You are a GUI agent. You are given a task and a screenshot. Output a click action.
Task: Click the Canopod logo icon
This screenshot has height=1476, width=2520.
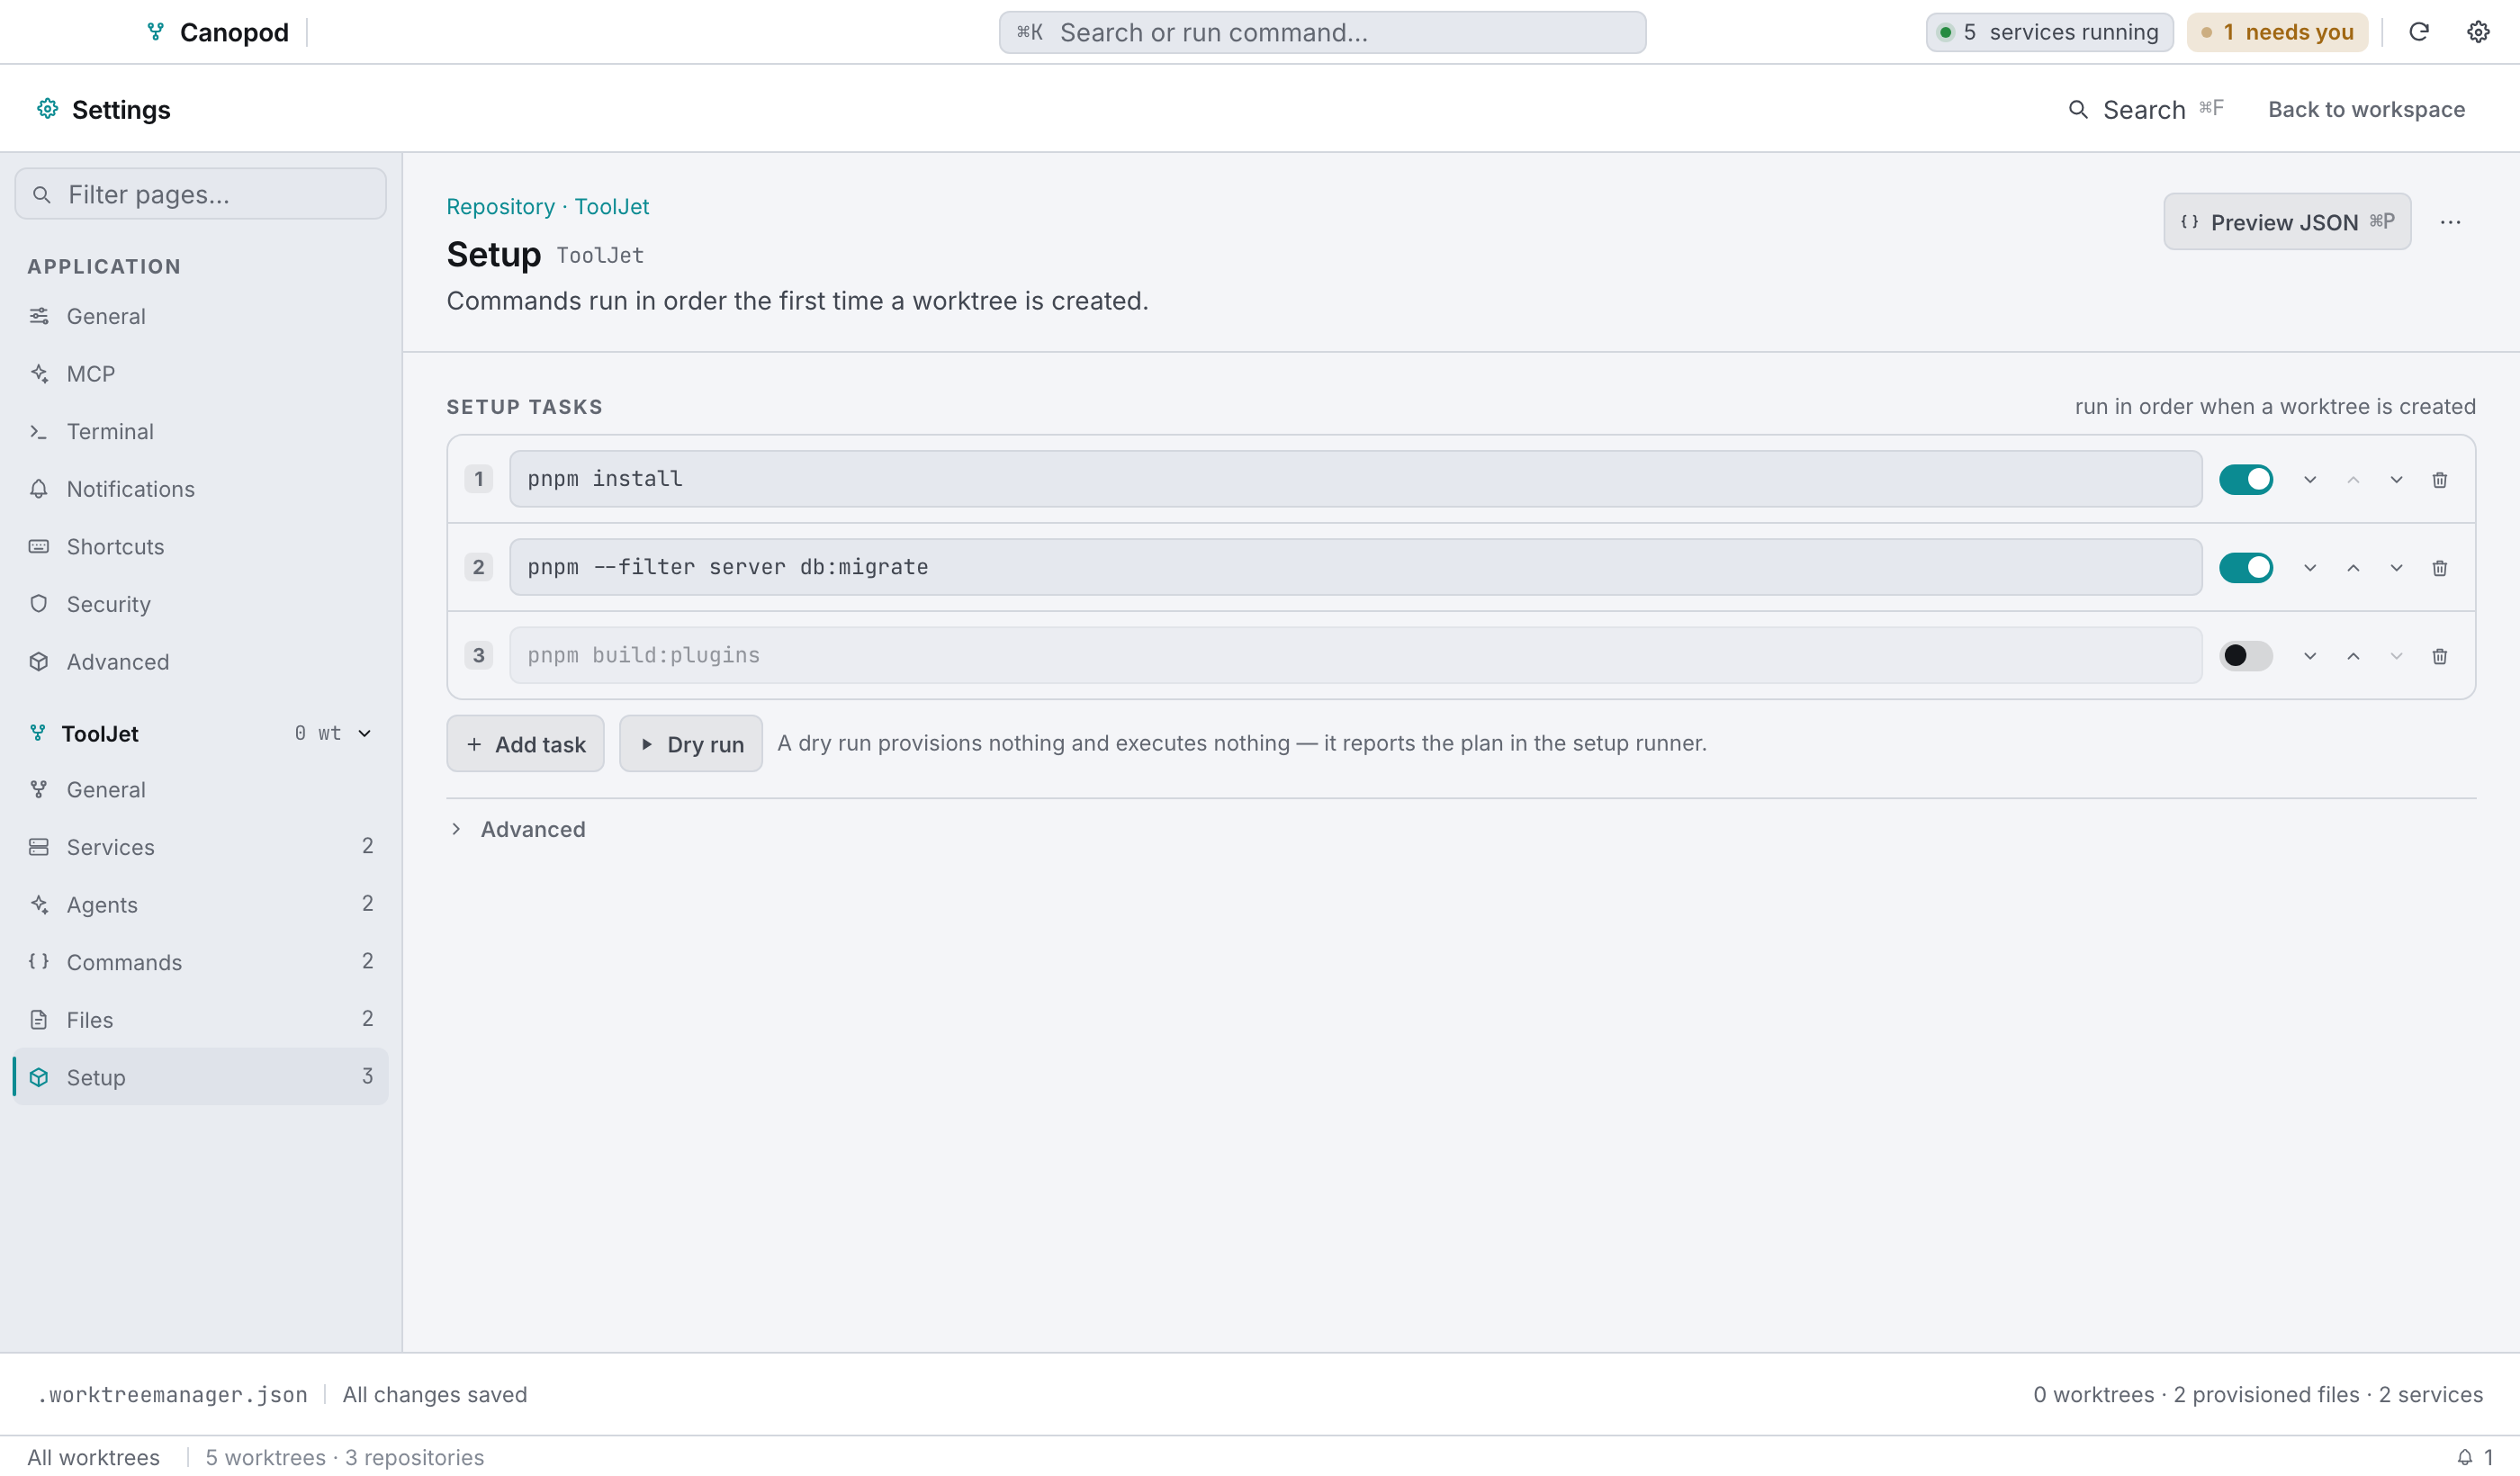(x=155, y=32)
